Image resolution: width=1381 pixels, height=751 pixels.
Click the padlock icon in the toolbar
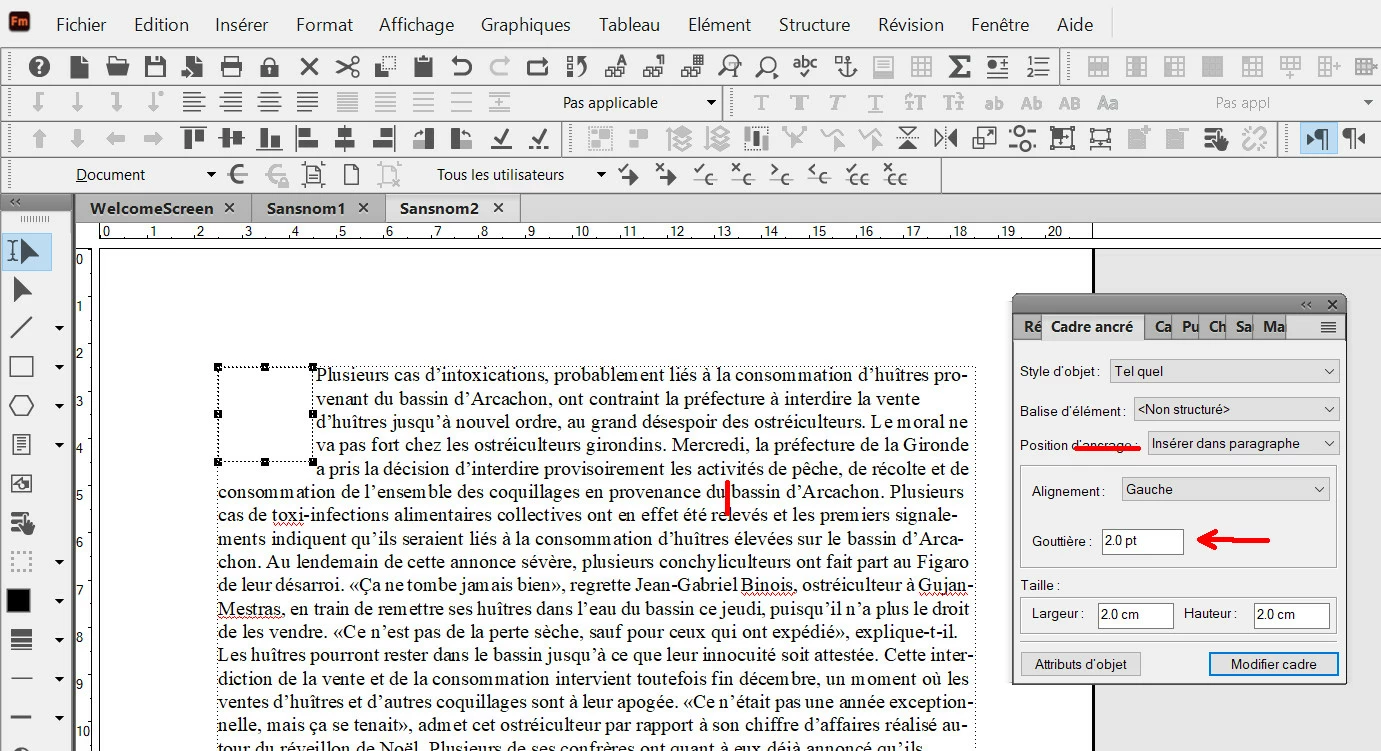[x=269, y=67]
